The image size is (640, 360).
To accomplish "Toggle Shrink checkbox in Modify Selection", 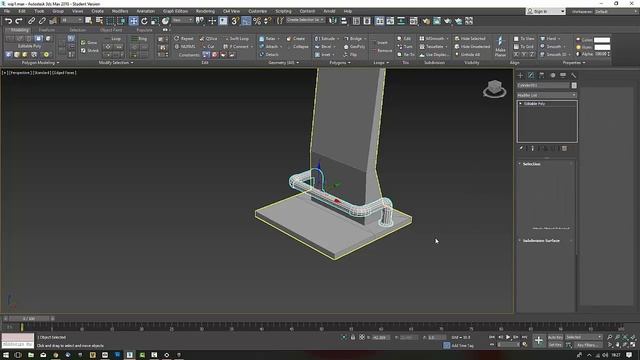I will click(x=90, y=51).
